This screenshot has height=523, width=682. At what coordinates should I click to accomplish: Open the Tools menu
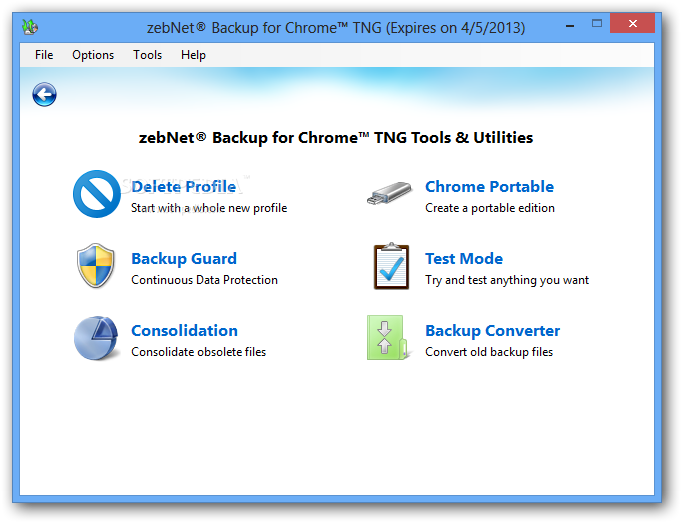click(147, 55)
